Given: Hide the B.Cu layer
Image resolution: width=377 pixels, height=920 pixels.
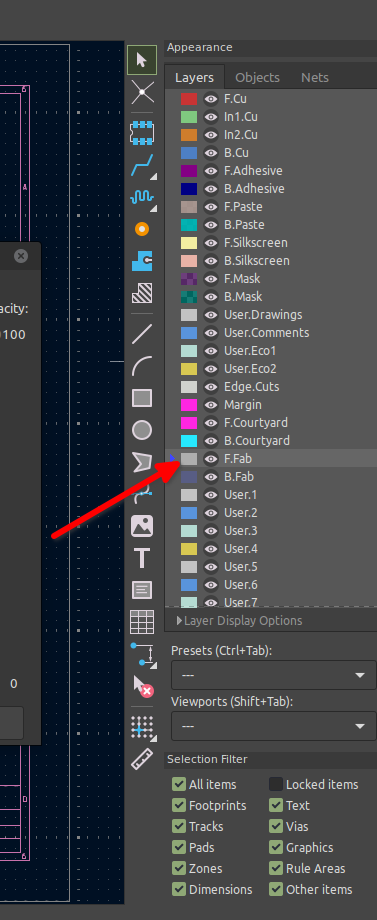Looking at the screenshot, I should pyautogui.click(x=211, y=153).
